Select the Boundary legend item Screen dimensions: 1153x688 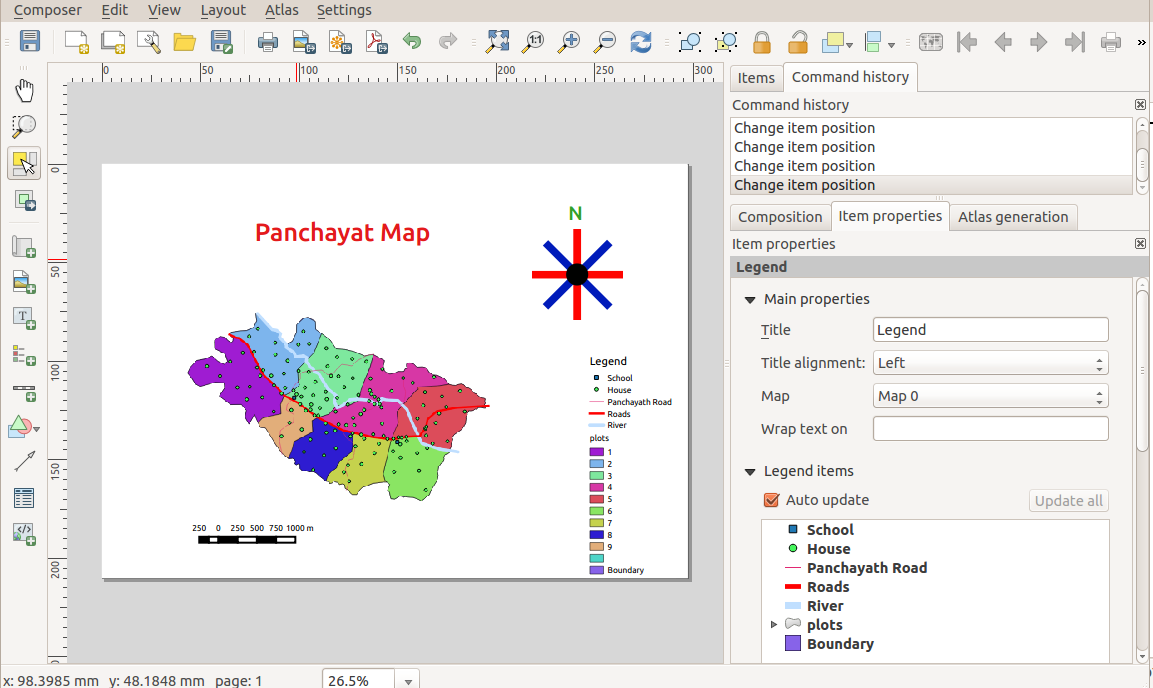[839, 644]
